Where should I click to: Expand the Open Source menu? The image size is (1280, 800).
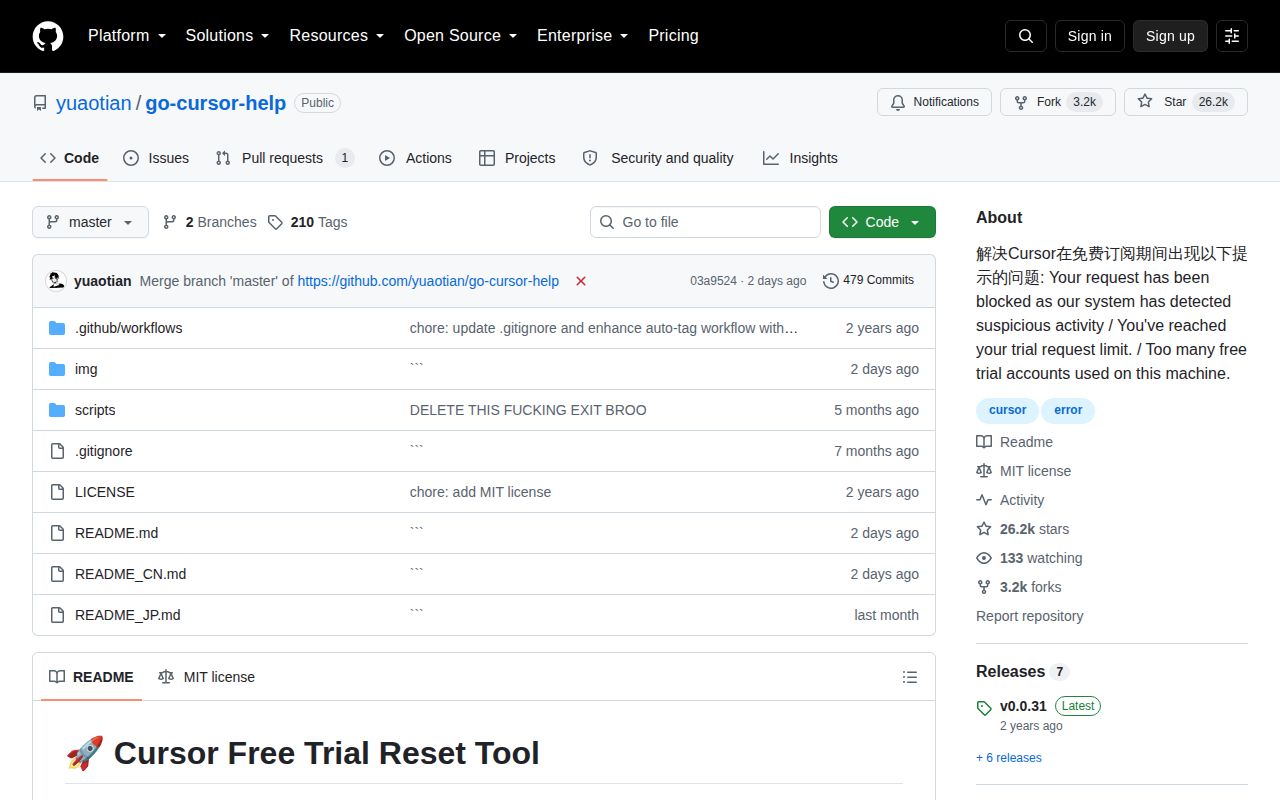pyautogui.click(x=460, y=36)
